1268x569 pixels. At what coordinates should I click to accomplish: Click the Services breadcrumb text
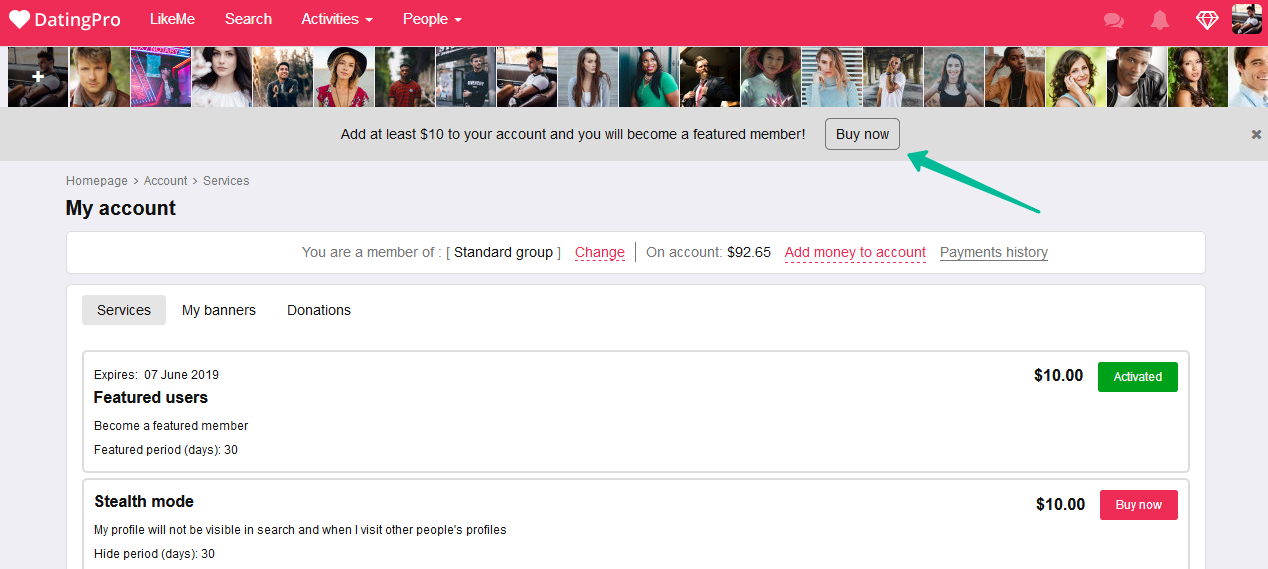coord(226,181)
